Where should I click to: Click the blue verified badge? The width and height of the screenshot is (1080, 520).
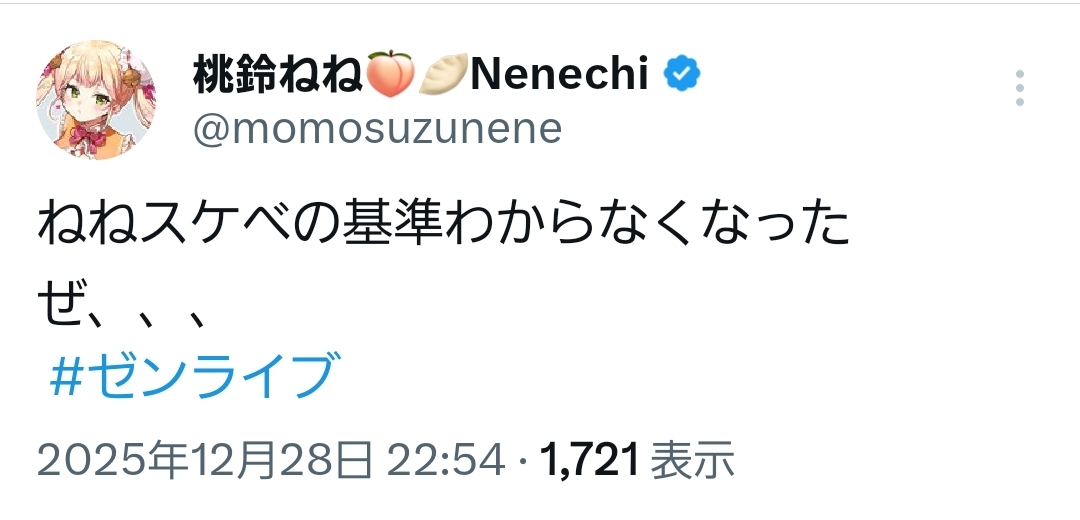click(683, 74)
